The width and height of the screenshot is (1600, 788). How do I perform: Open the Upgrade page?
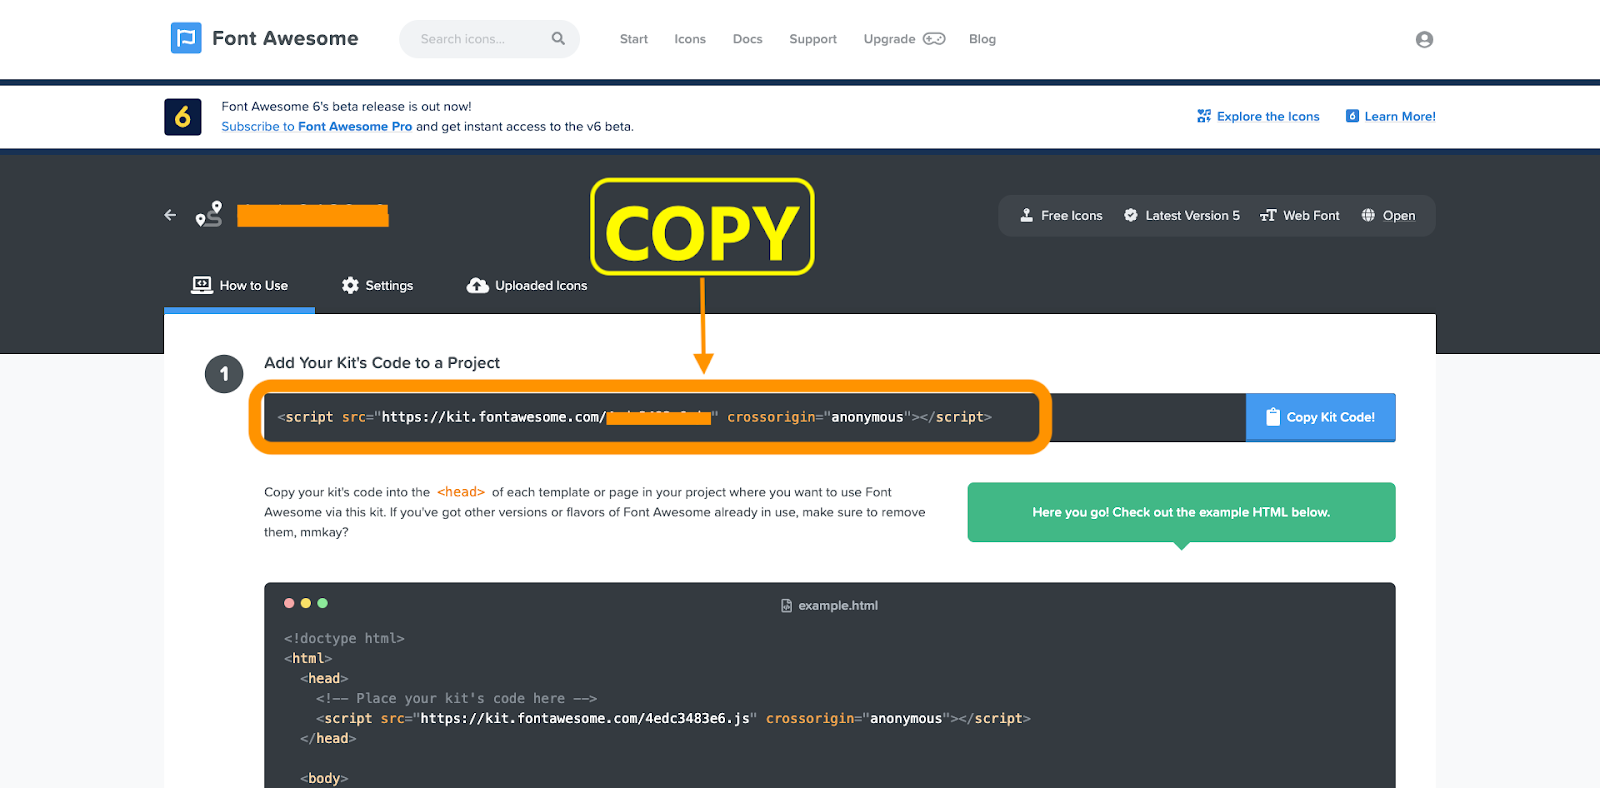[889, 39]
